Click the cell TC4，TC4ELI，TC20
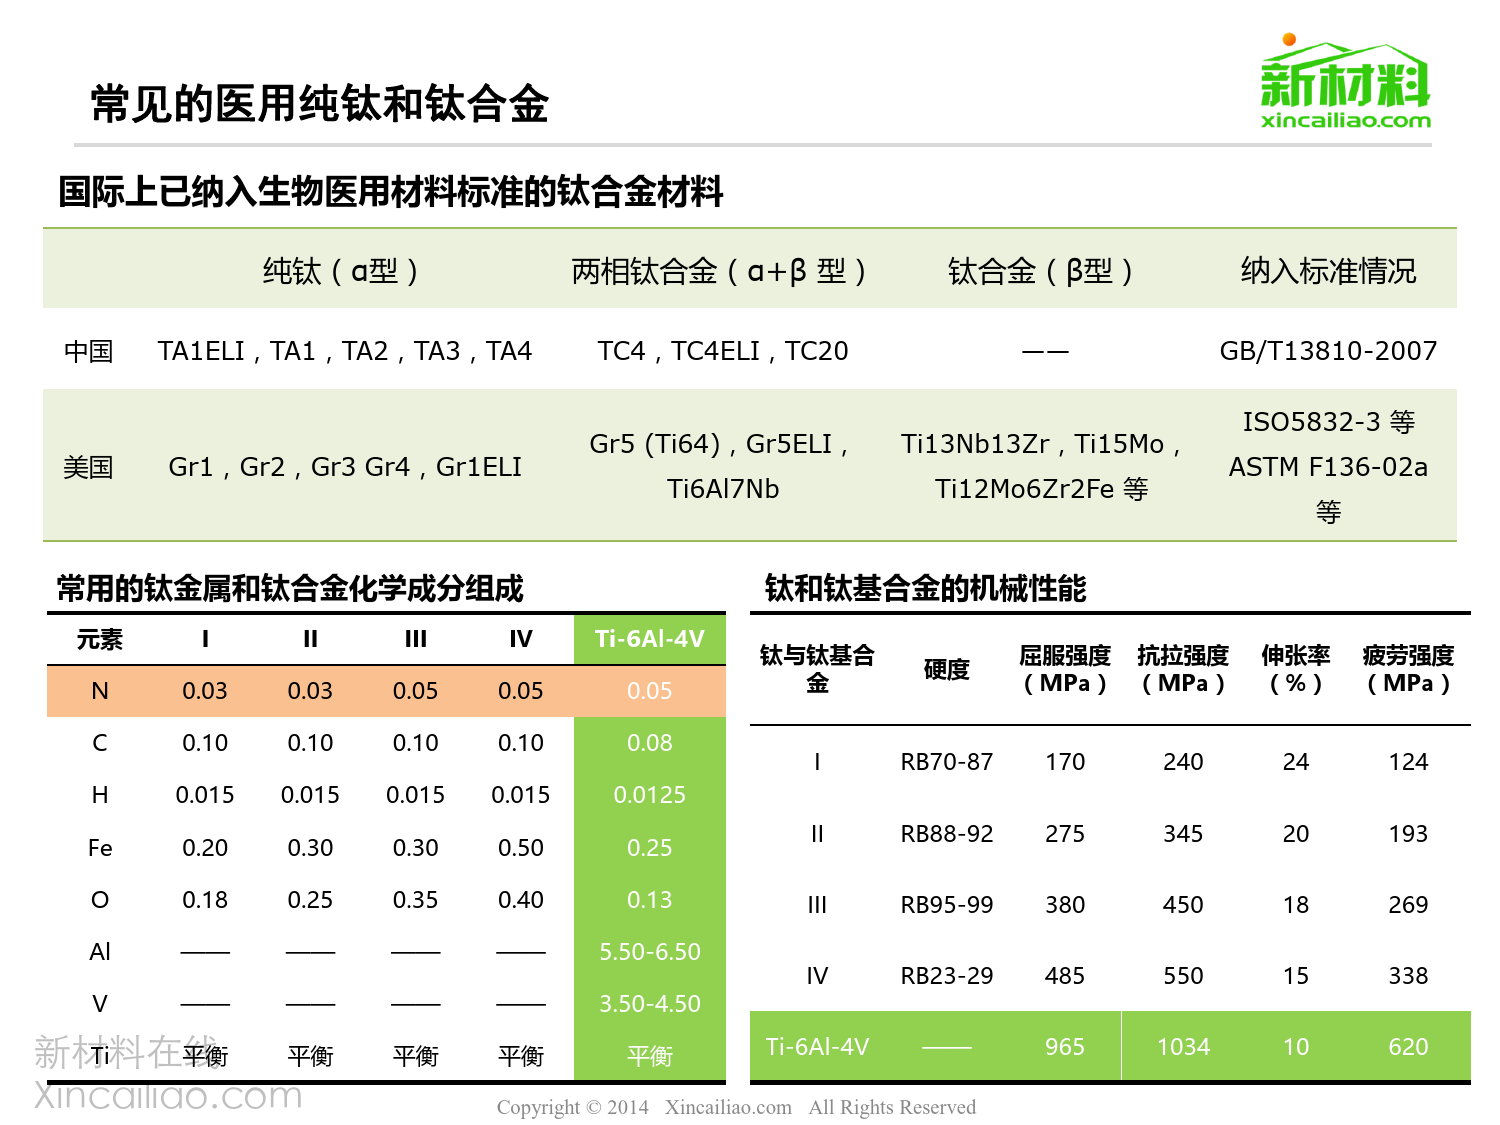The height and width of the screenshot is (1125, 1500). (723, 351)
